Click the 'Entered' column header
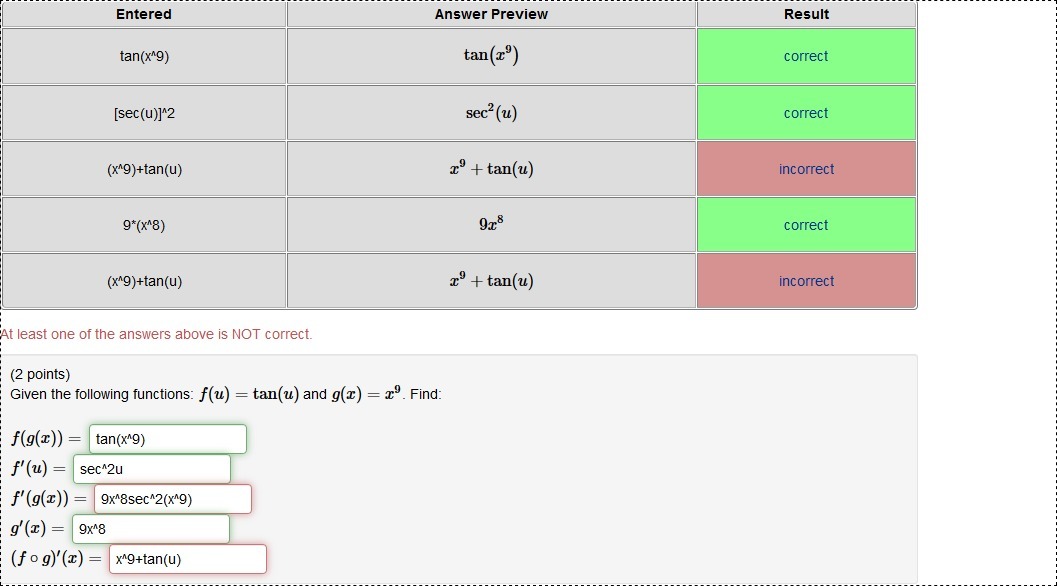The height and width of the screenshot is (586, 1057). (x=144, y=14)
